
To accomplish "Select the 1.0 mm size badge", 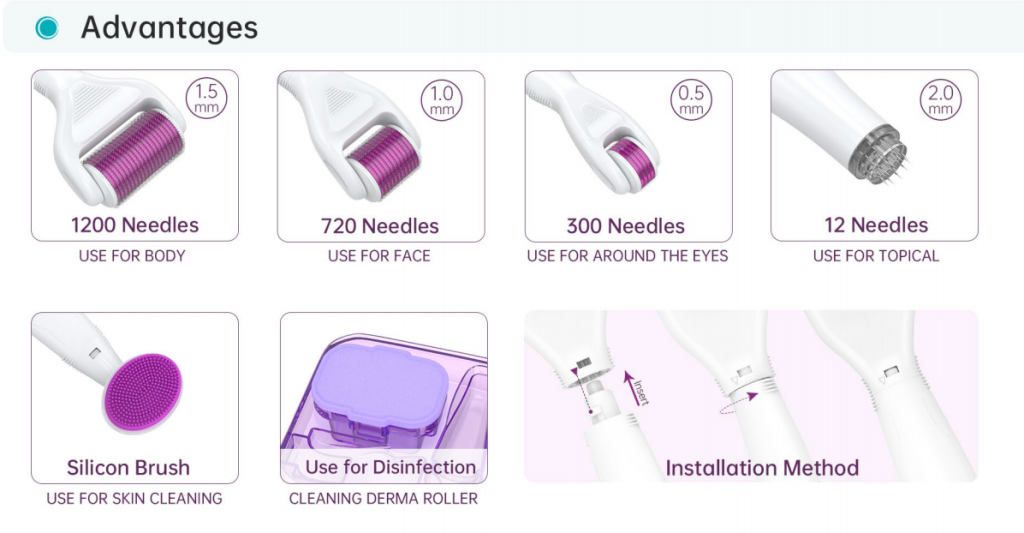I will pos(441,100).
